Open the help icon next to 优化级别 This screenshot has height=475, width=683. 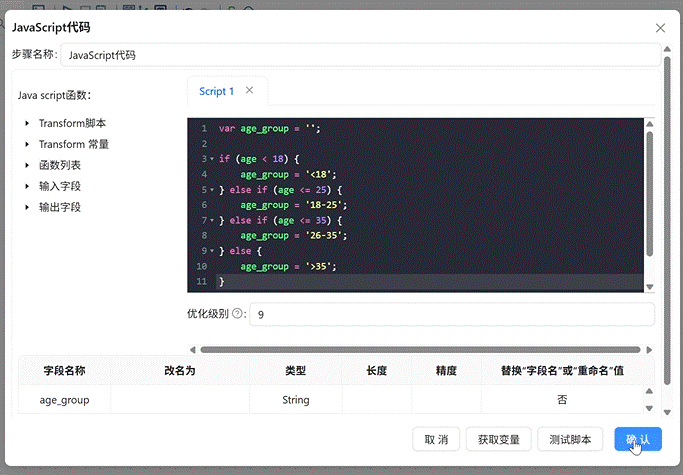click(x=237, y=313)
